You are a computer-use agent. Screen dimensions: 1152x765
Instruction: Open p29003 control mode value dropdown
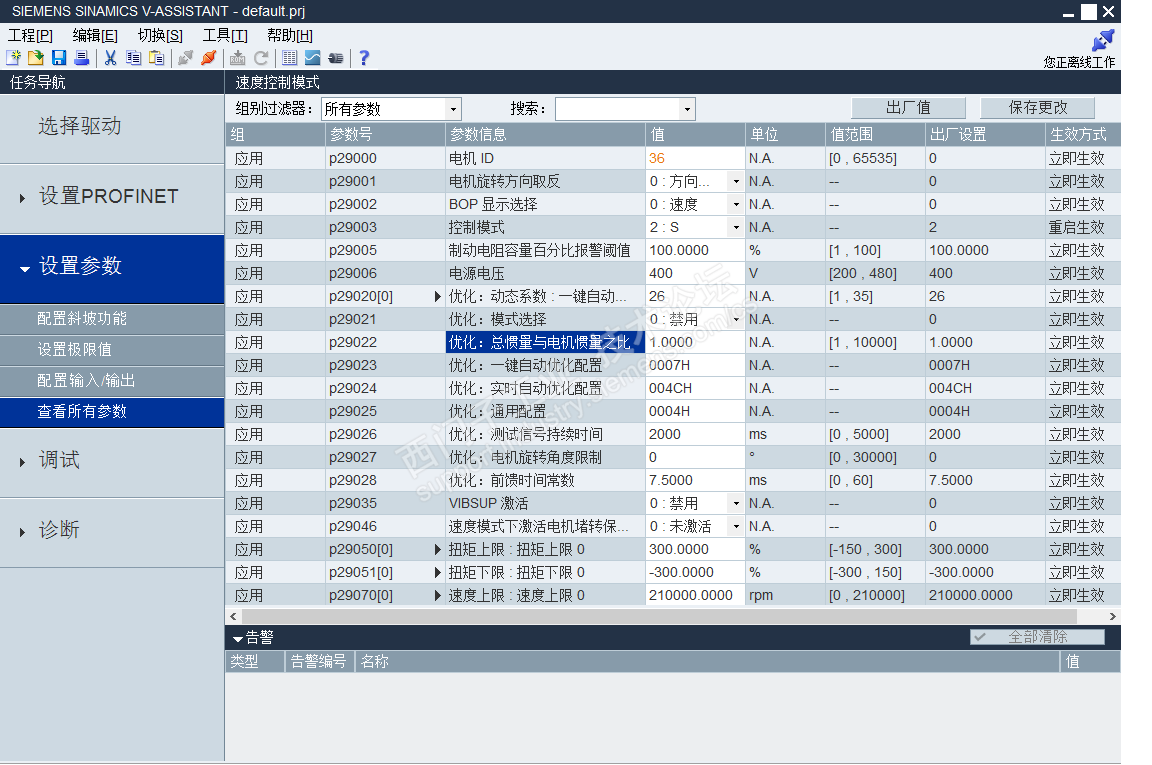(735, 227)
